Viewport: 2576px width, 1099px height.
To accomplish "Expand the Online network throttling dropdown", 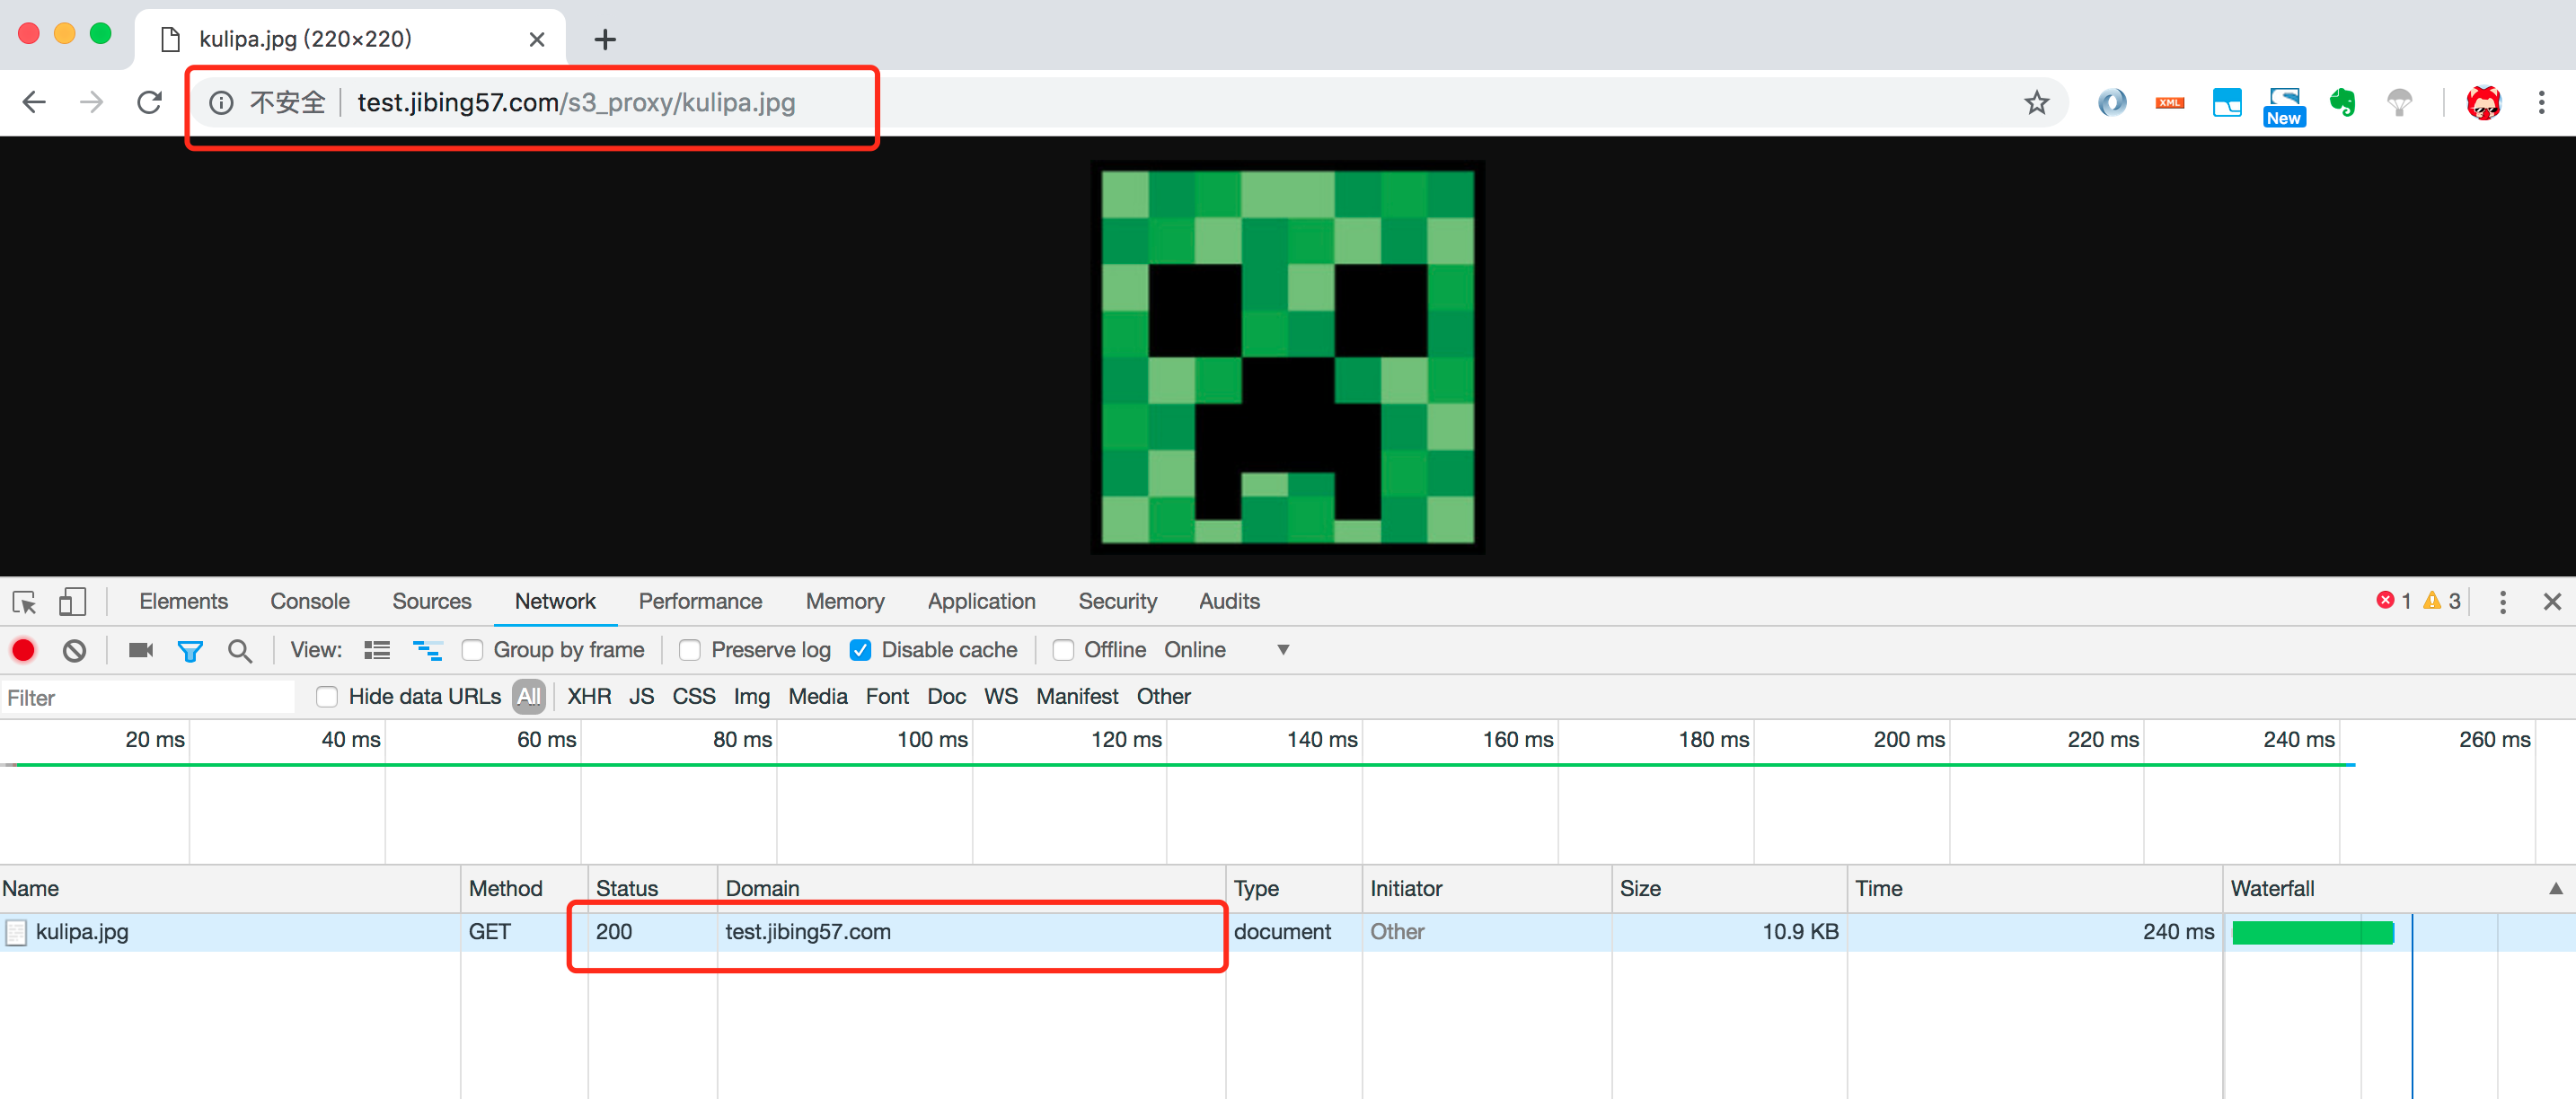I will (1284, 652).
